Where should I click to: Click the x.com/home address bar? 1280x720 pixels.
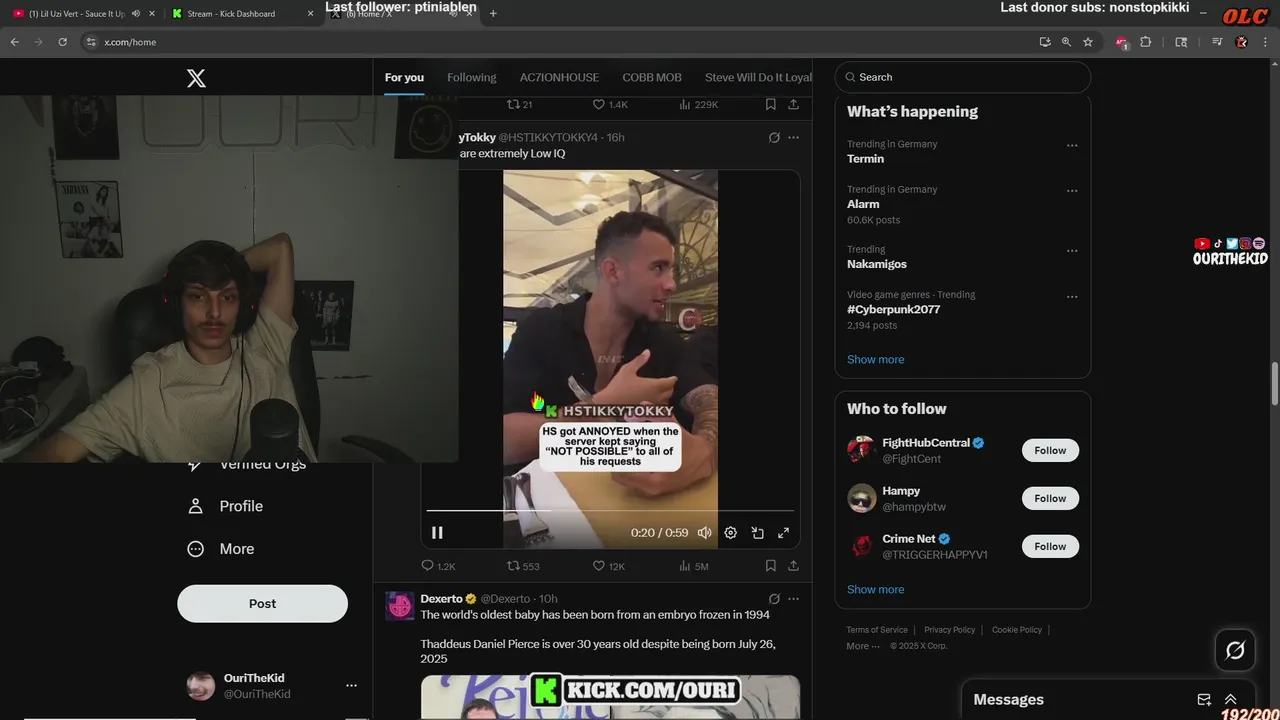(x=560, y=42)
